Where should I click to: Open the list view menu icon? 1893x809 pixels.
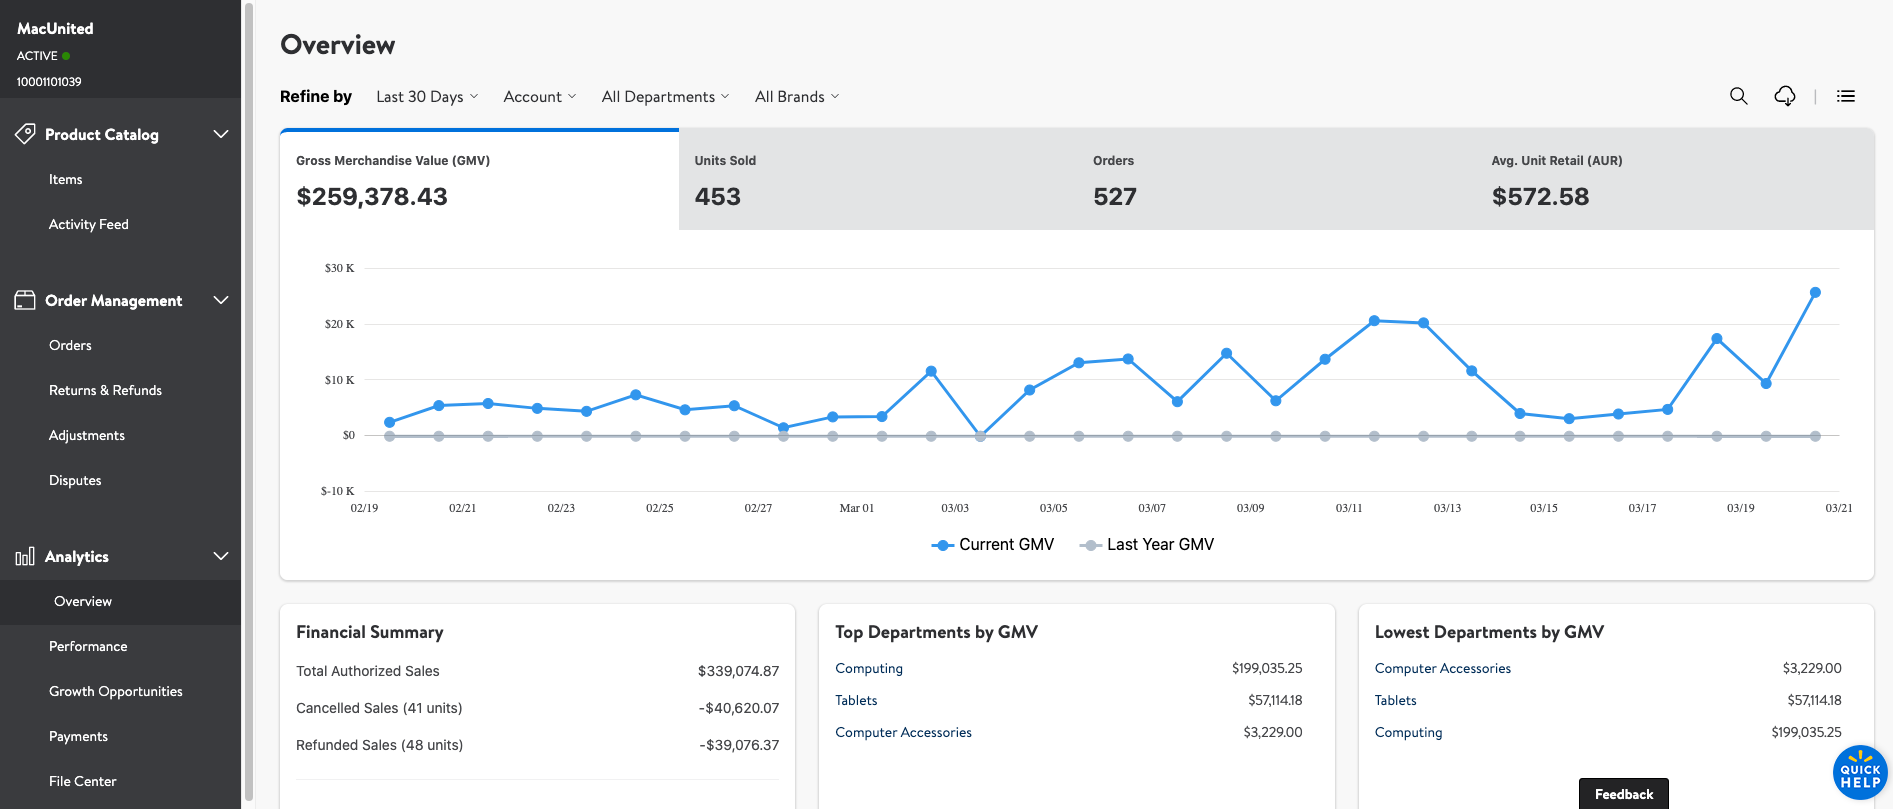point(1846,96)
